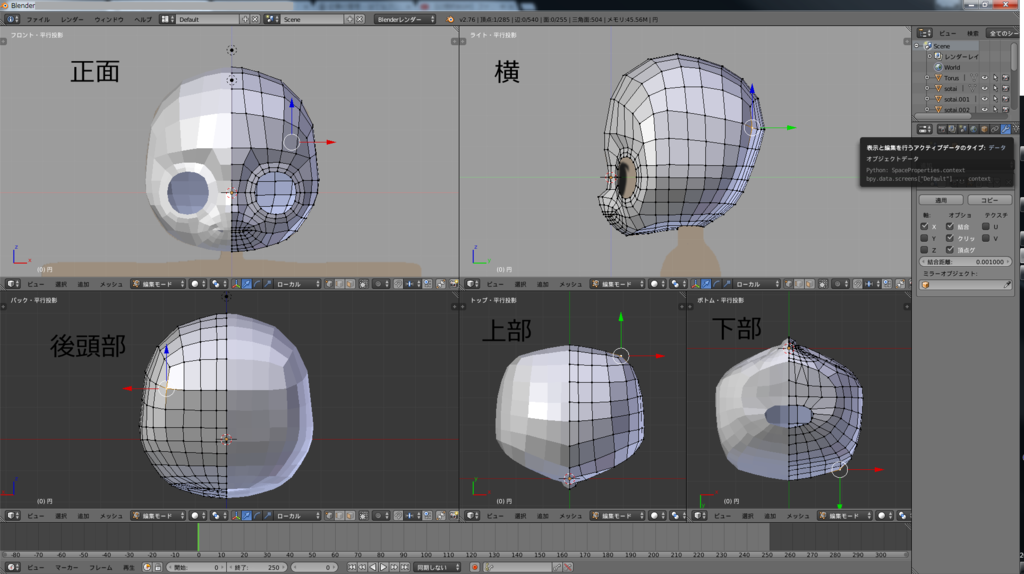Click the record auto-keyframe button
Screen dimensions: 1024x574
coord(475,567)
